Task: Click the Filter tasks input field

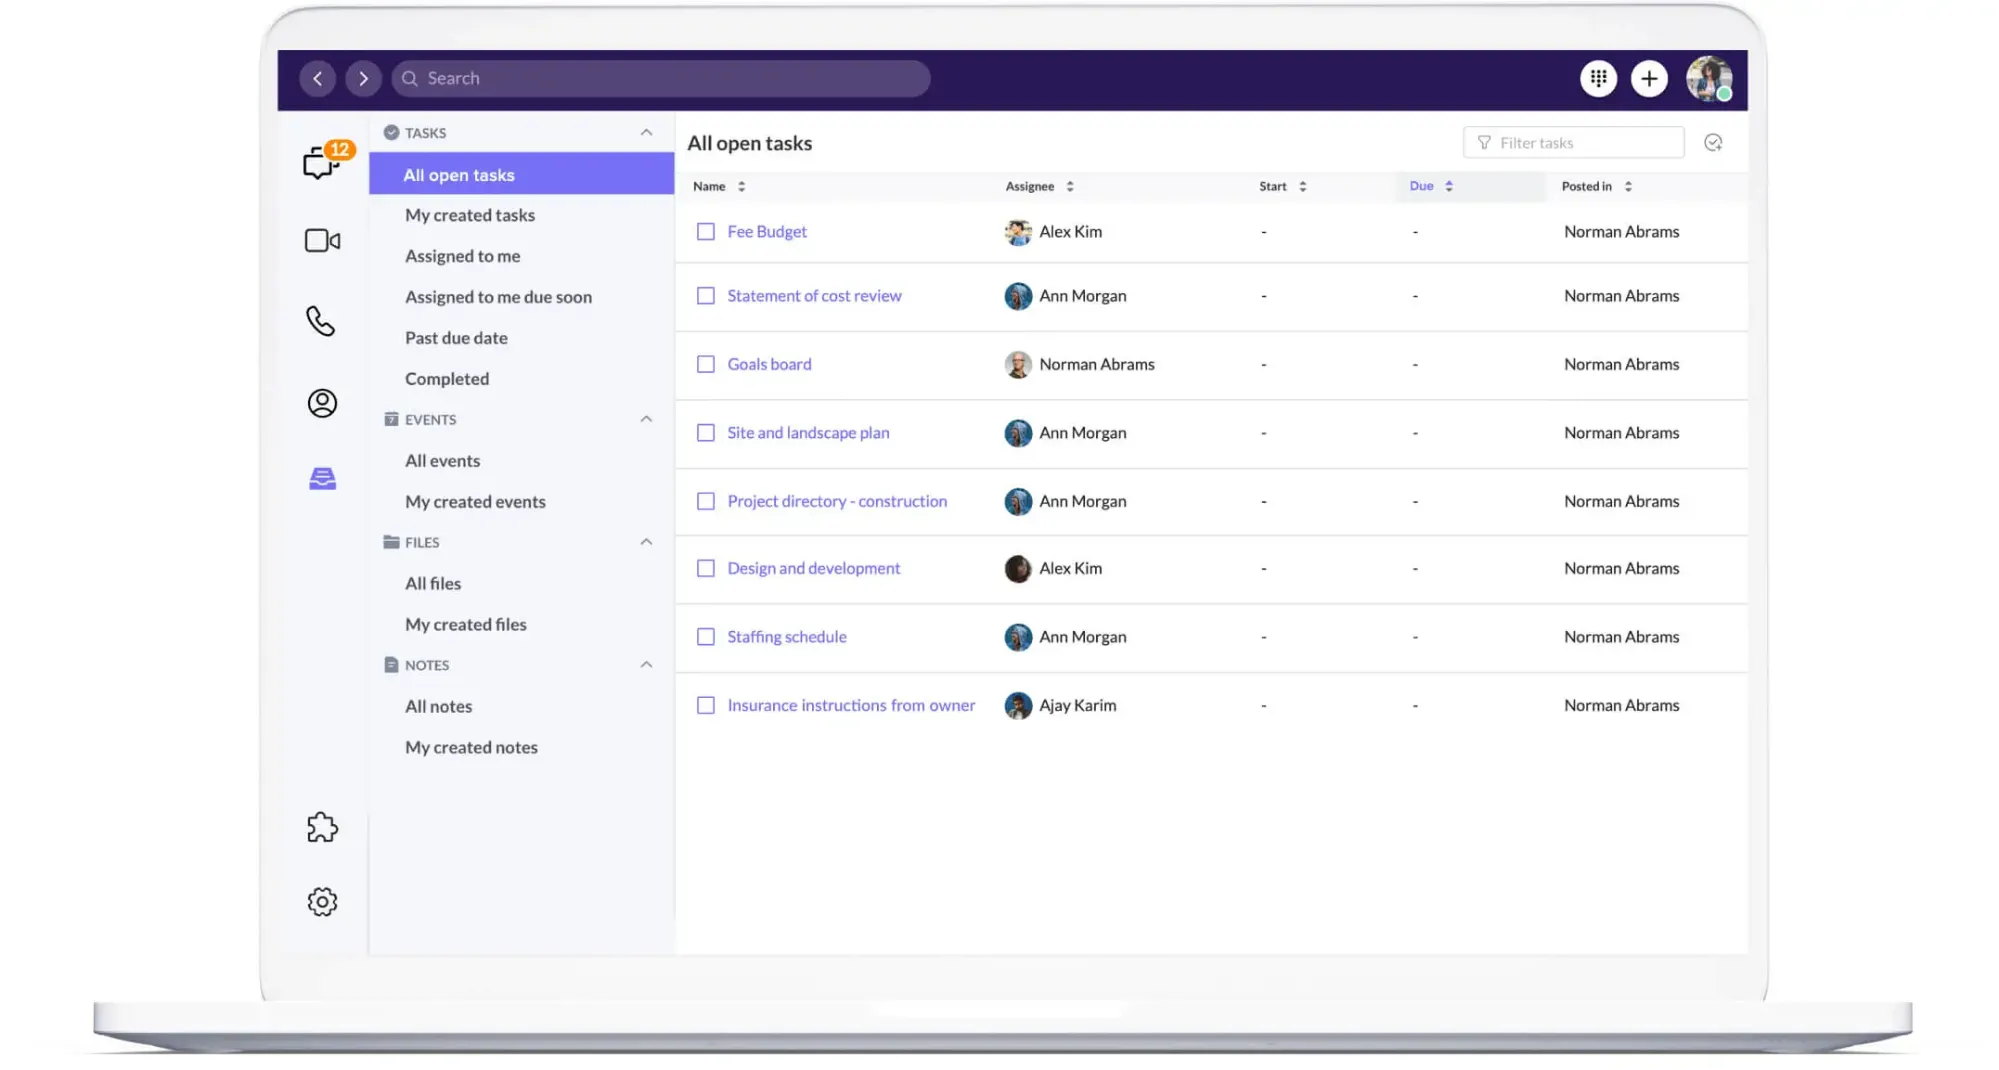Action: (1574, 143)
